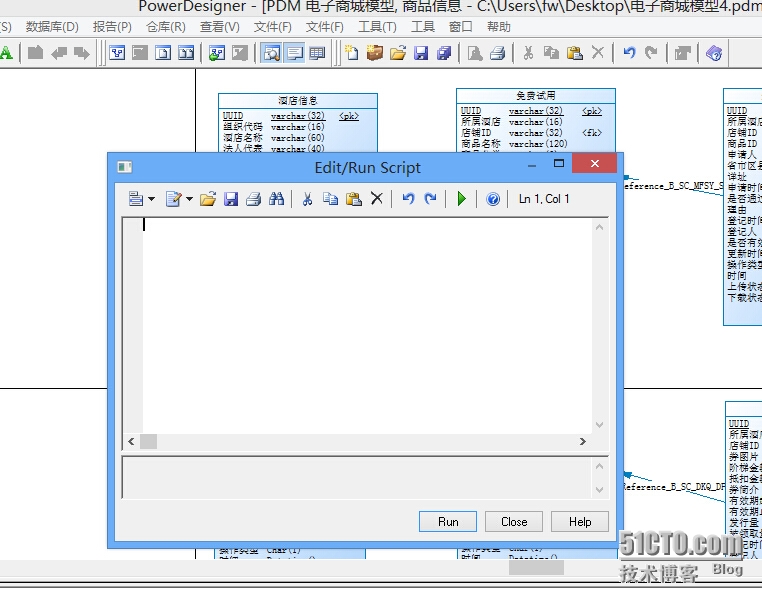Click Save All icon in main toolbar
The width and height of the screenshot is (762, 602).
tap(444, 52)
